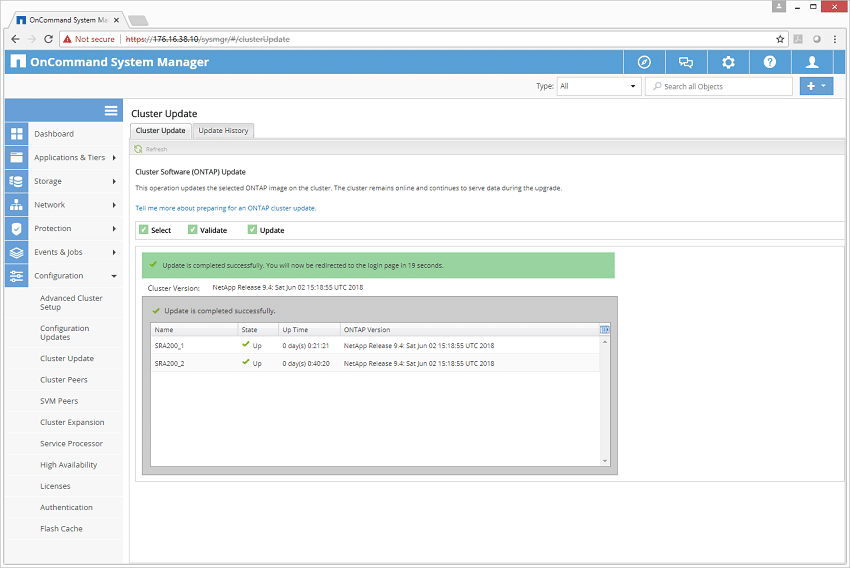Open Licenses in the sidebar
This screenshot has height=568, width=850.
coord(55,486)
